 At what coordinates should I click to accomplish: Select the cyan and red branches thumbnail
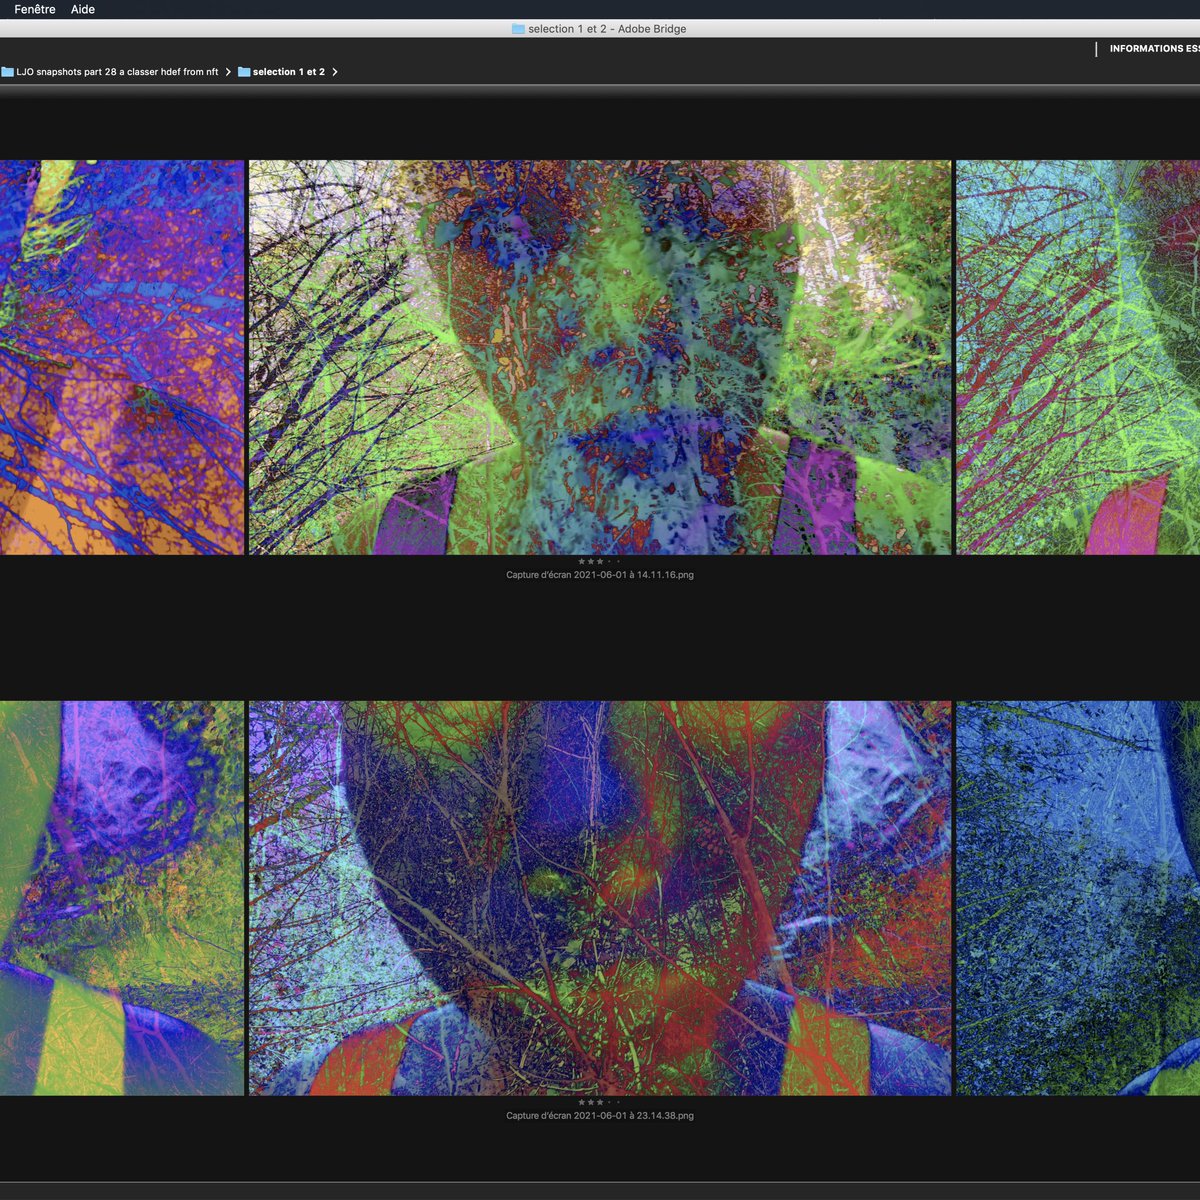(1078, 357)
